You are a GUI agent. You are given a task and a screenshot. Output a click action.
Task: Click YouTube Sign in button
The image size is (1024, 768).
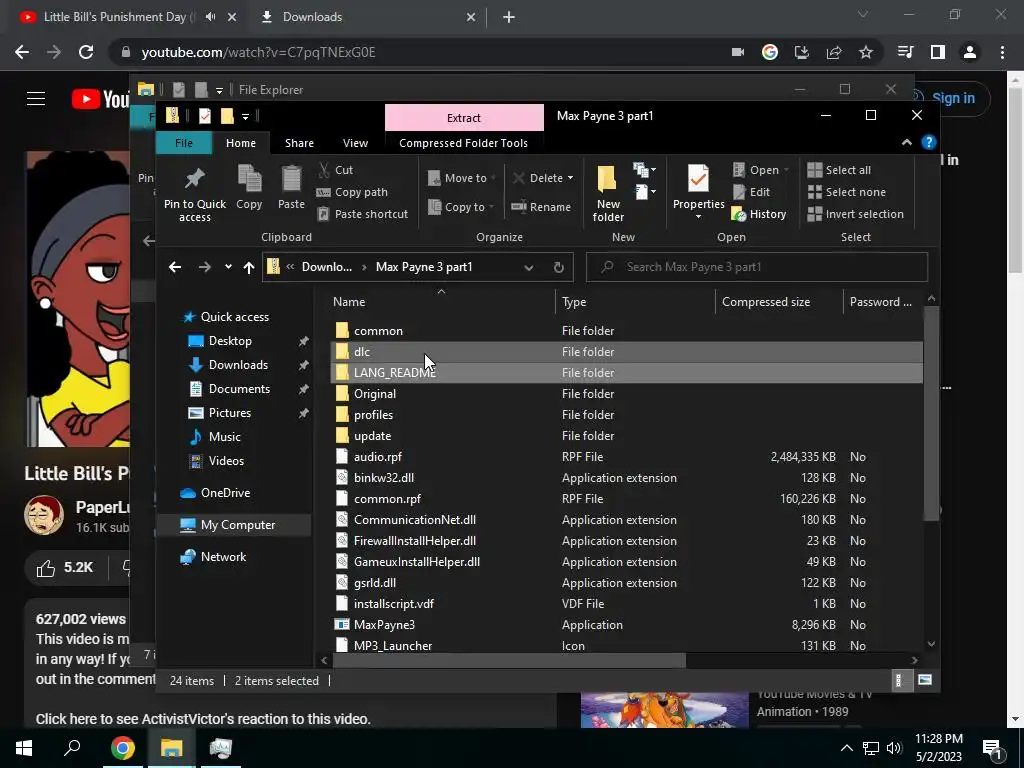[953, 99]
